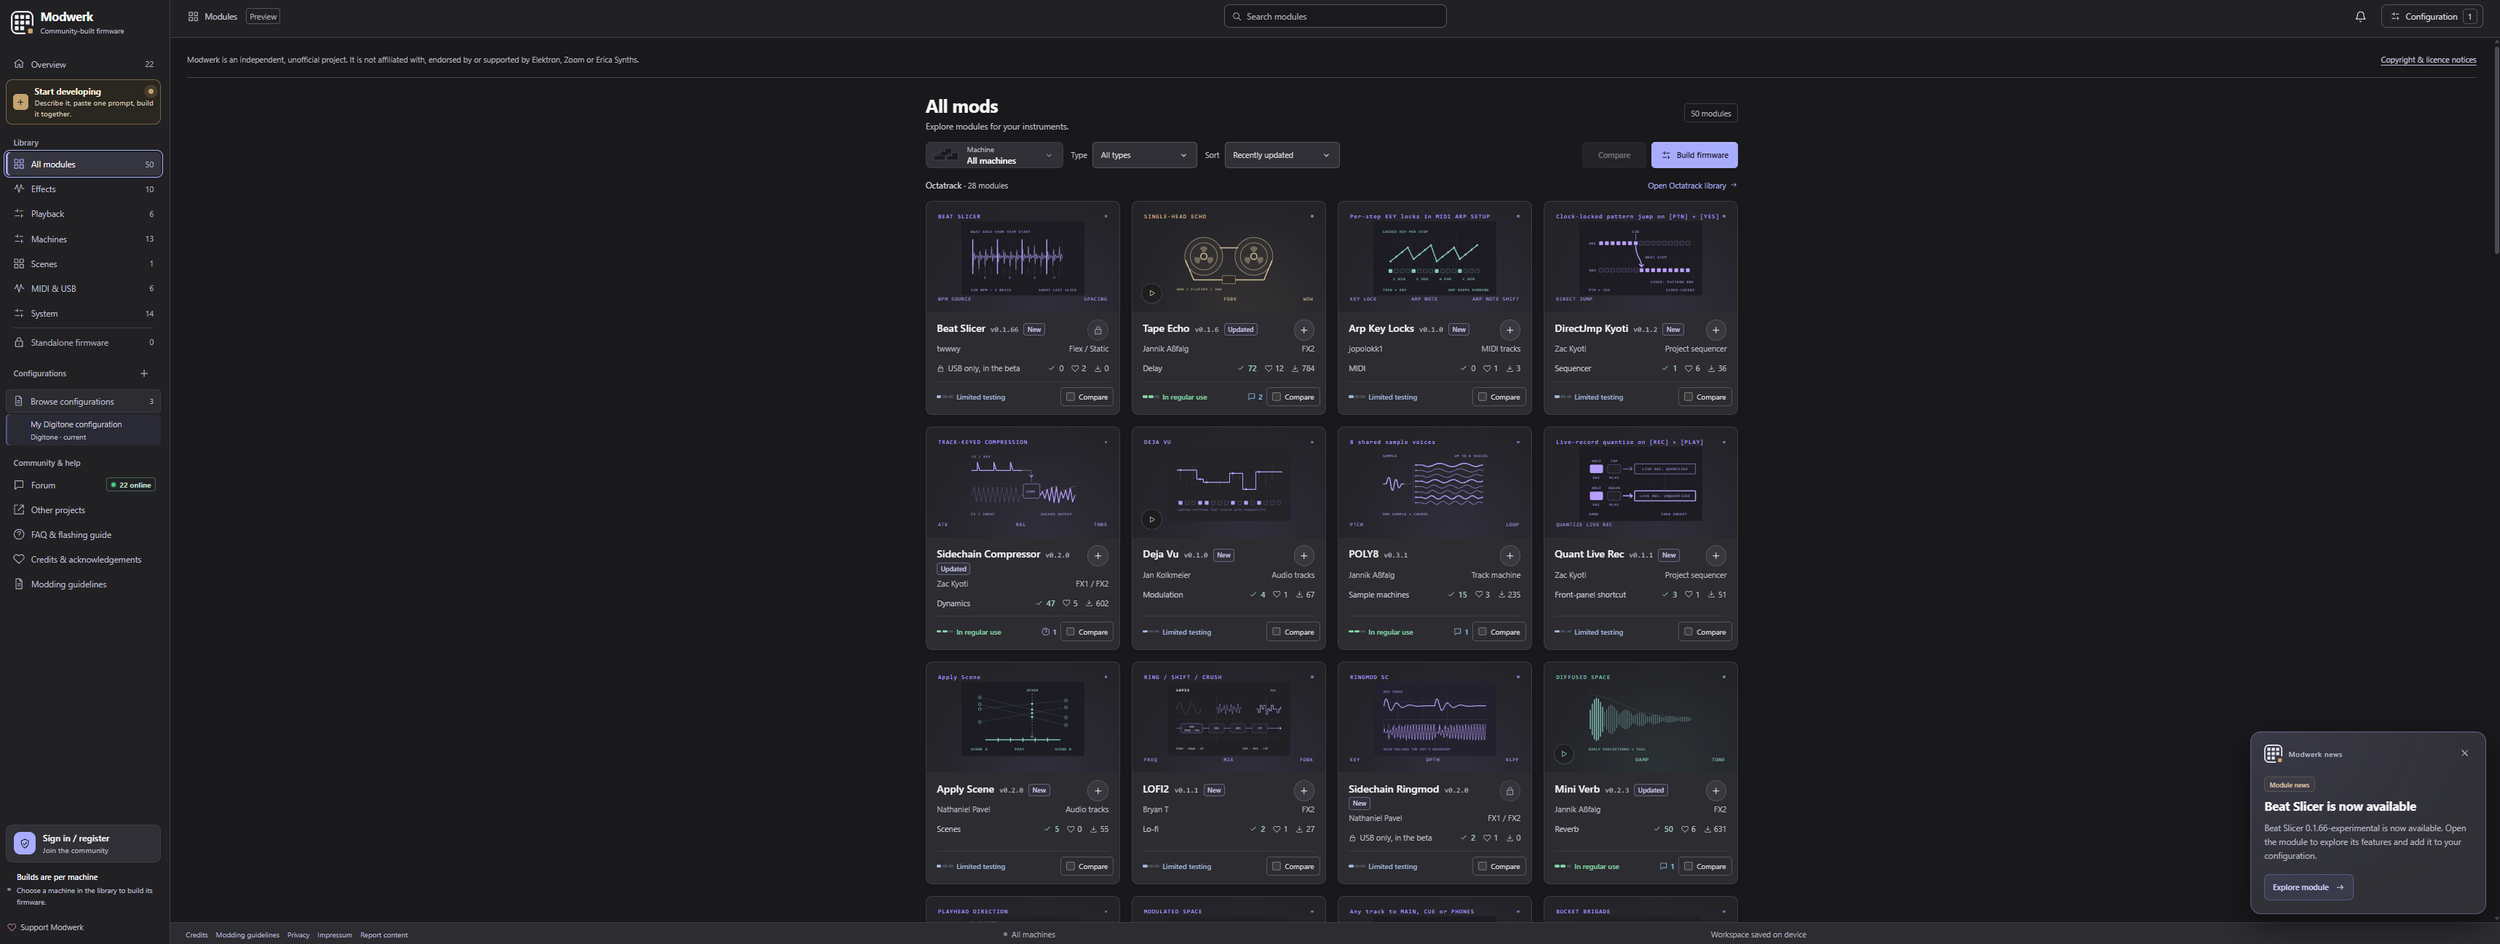Open the All types dropdown
Screen dimensions: 2500x944
(x=1143, y=155)
